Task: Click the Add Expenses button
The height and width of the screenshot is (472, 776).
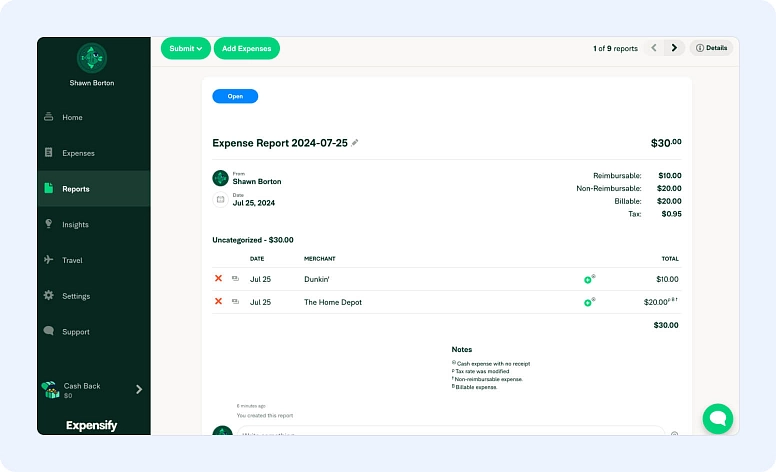Action: (246, 48)
